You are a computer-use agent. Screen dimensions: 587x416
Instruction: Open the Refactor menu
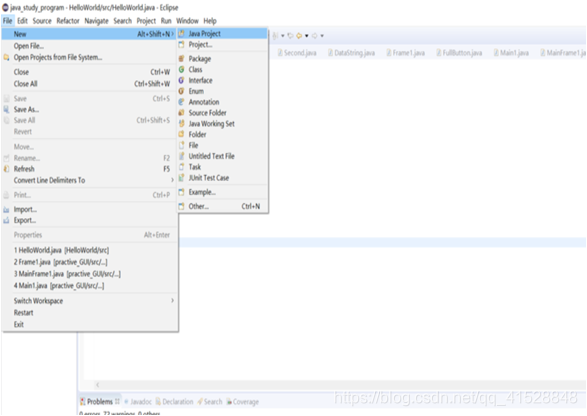pos(68,21)
